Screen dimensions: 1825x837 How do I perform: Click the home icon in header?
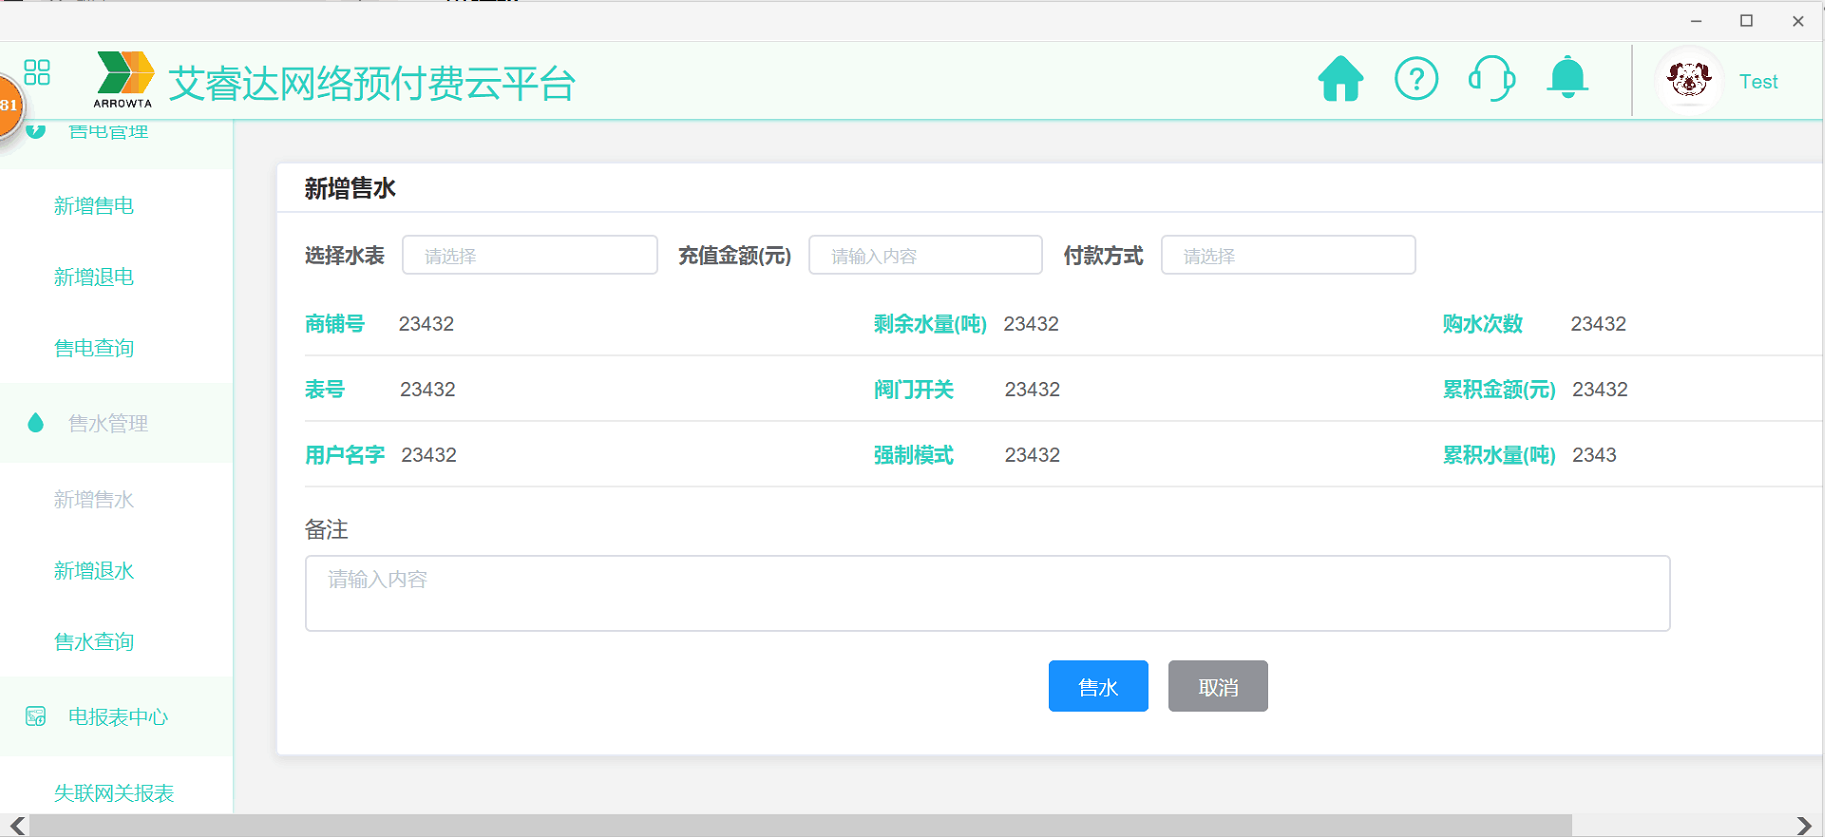click(1340, 79)
